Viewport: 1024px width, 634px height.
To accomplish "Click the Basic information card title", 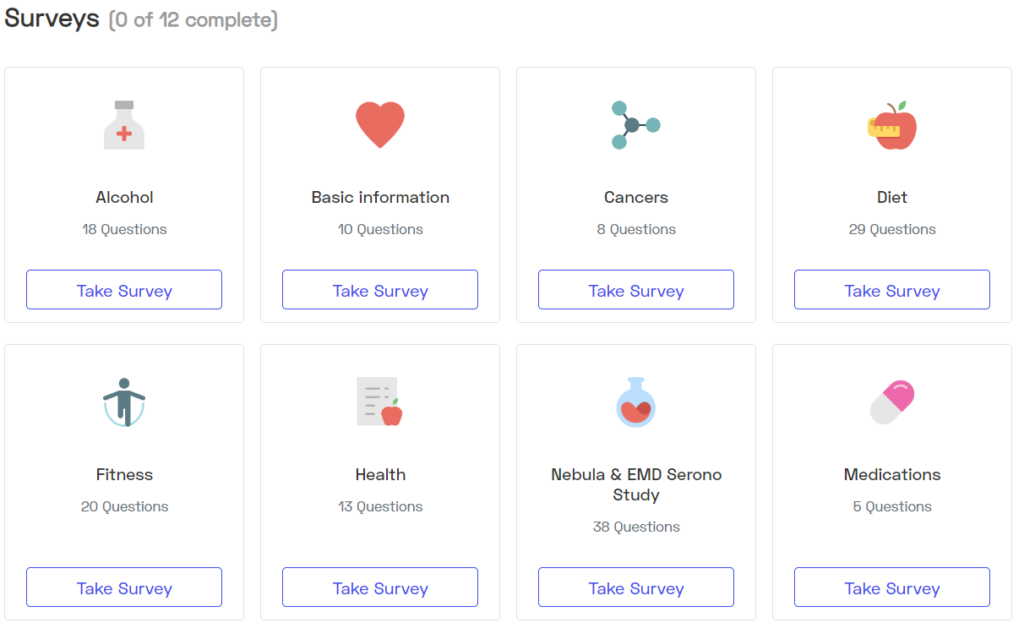I will tap(380, 197).
